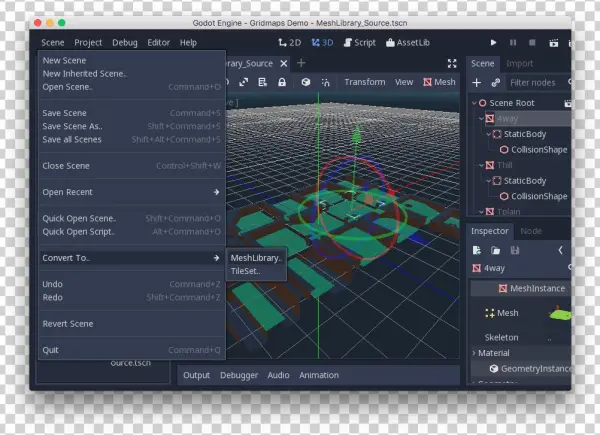The width and height of the screenshot is (600, 435).
Task: Save the current resource
Action: (515, 251)
